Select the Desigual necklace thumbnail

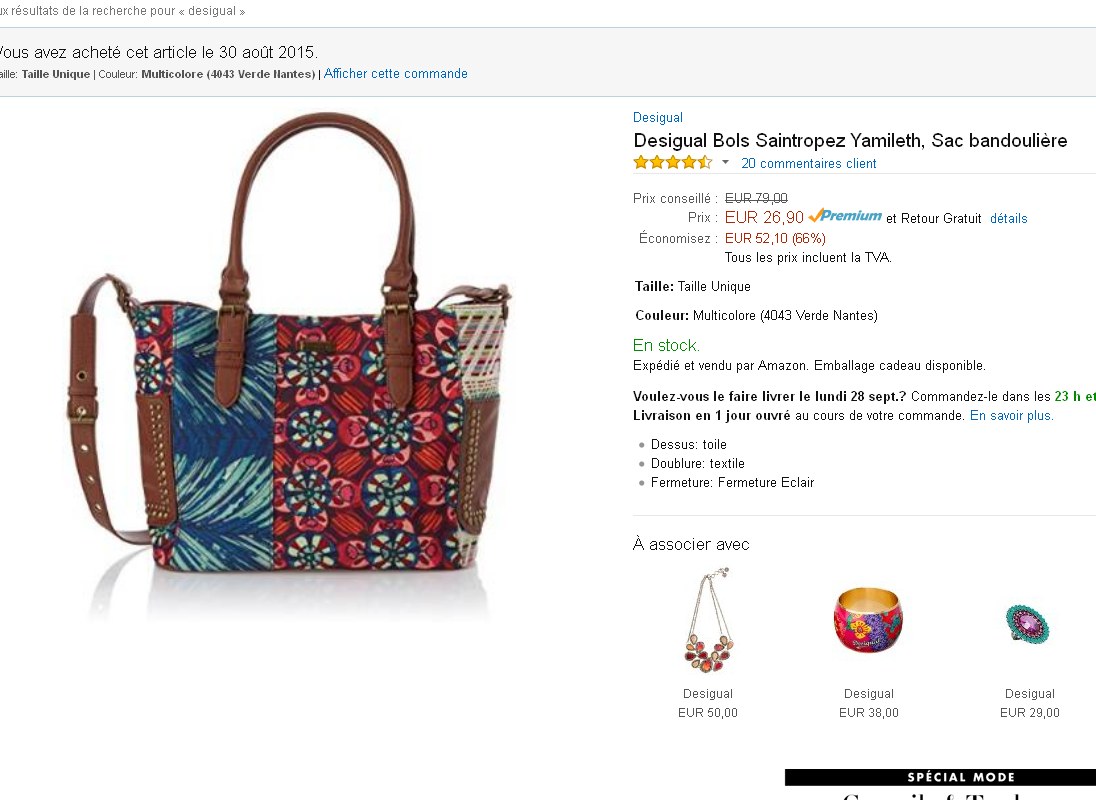(708, 621)
